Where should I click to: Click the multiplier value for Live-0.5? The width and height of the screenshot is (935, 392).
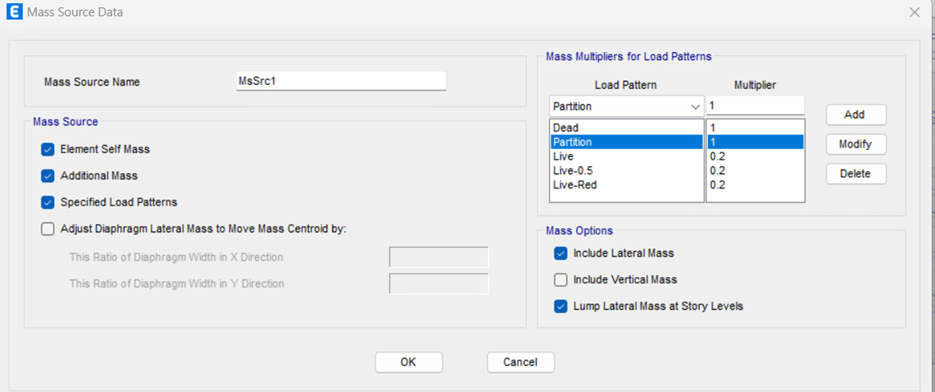(x=756, y=171)
